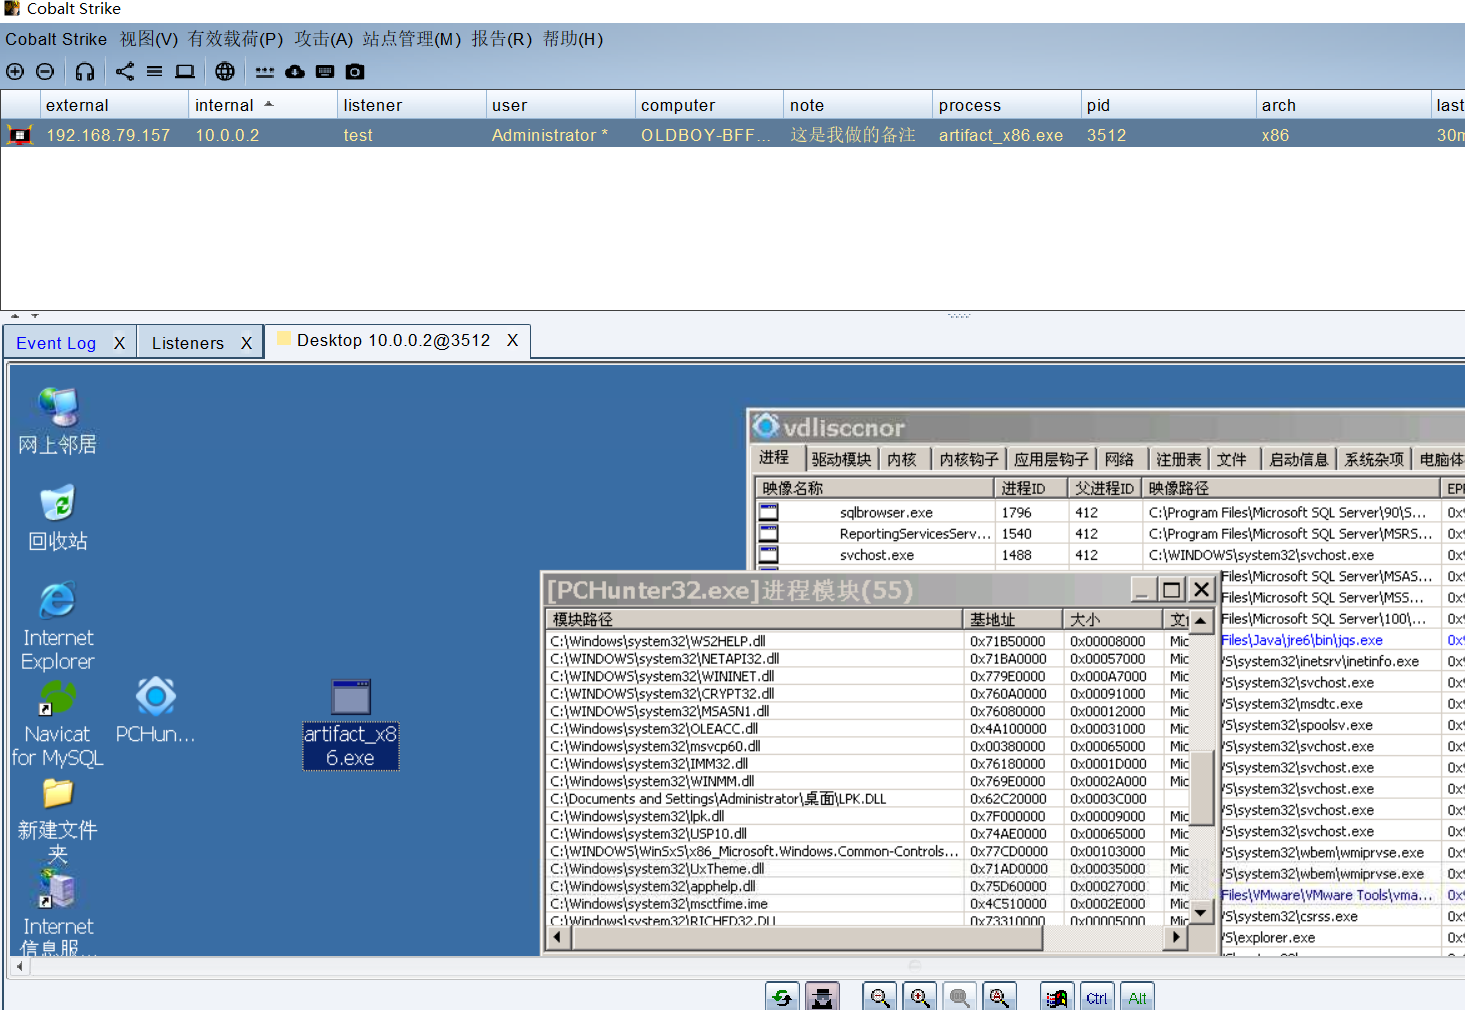
Task: Open the 攻击(A) menu
Action: [324, 39]
